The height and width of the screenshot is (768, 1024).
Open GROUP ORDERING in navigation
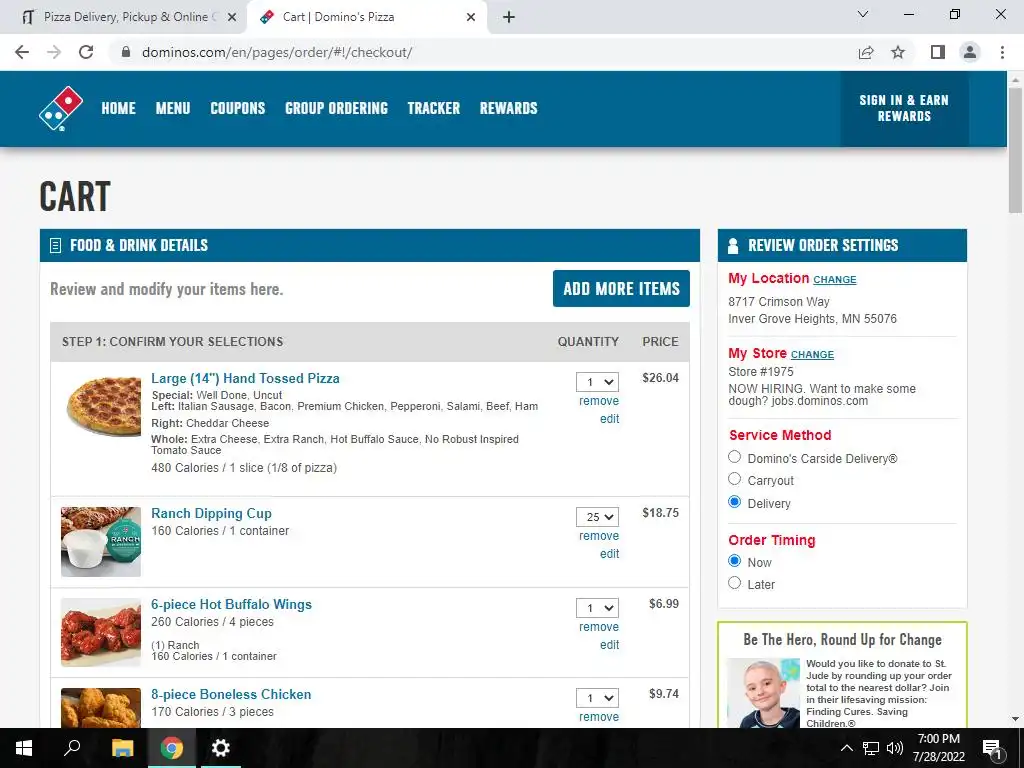tap(336, 108)
